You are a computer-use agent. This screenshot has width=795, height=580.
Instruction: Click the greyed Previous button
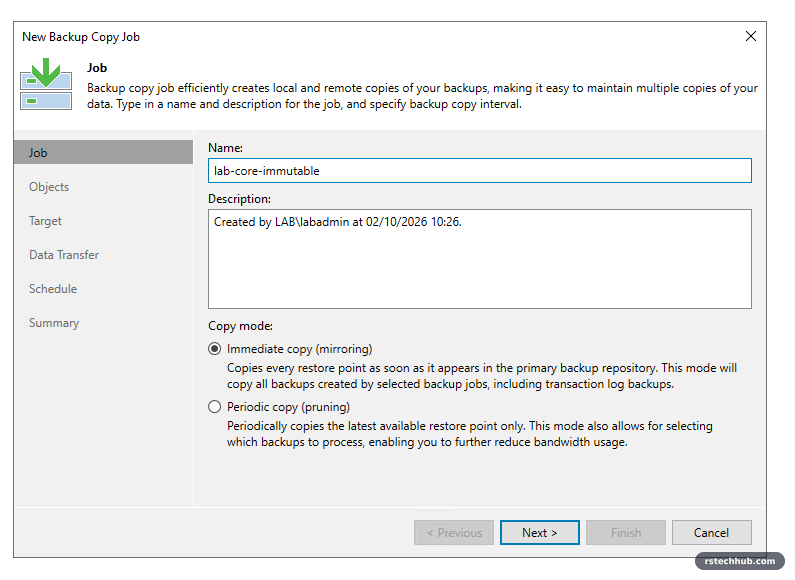[454, 532]
